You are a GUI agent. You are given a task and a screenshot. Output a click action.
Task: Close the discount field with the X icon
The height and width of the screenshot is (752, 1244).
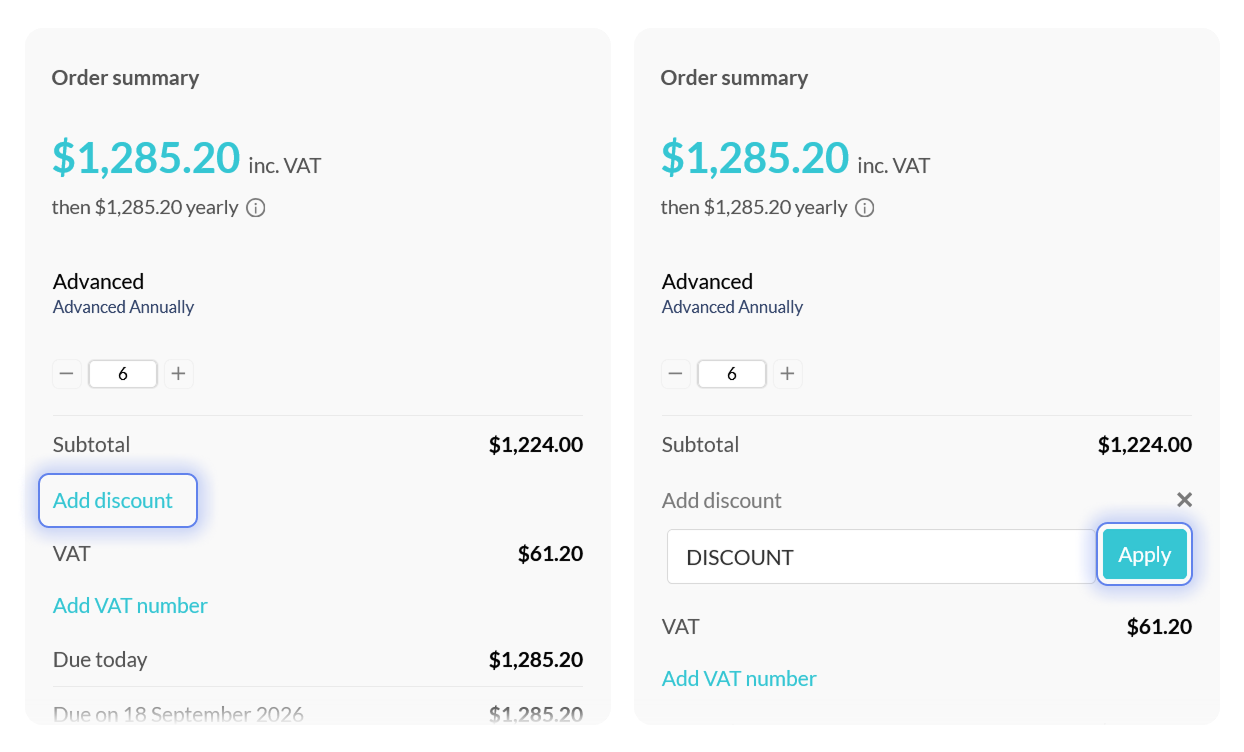click(x=1184, y=500)
